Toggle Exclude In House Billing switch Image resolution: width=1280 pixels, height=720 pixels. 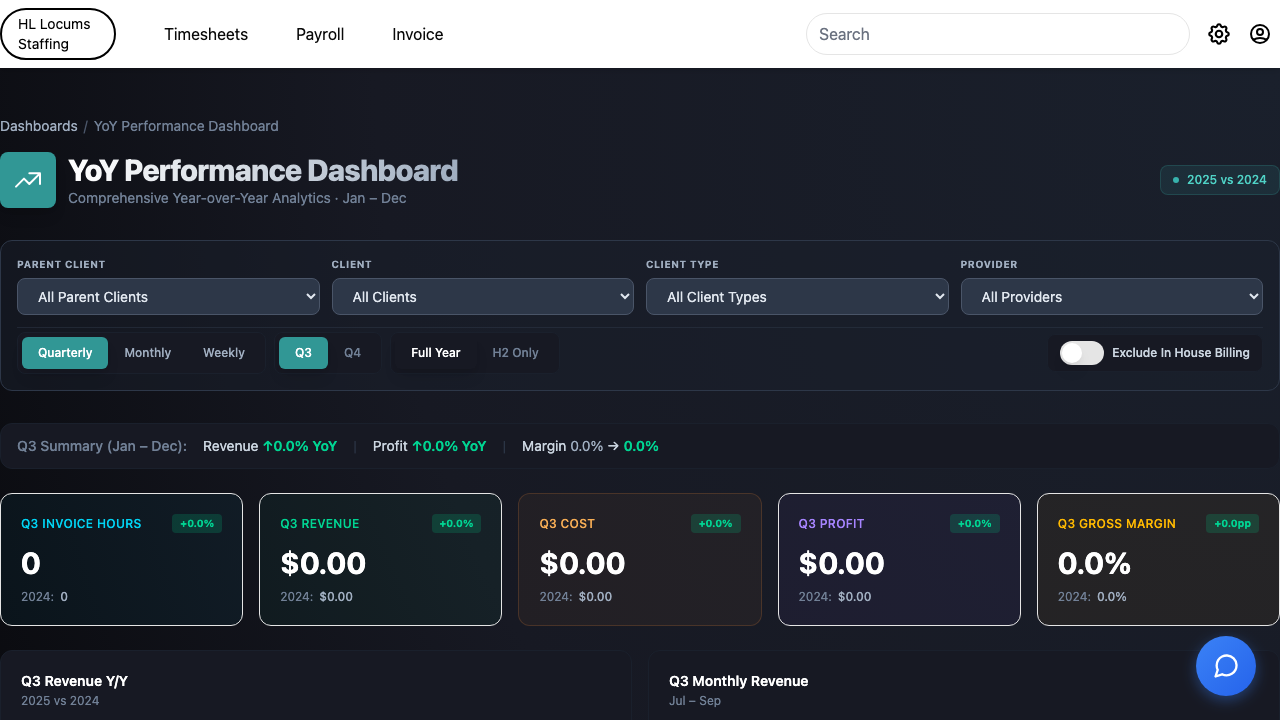[x=1082, y=353]
